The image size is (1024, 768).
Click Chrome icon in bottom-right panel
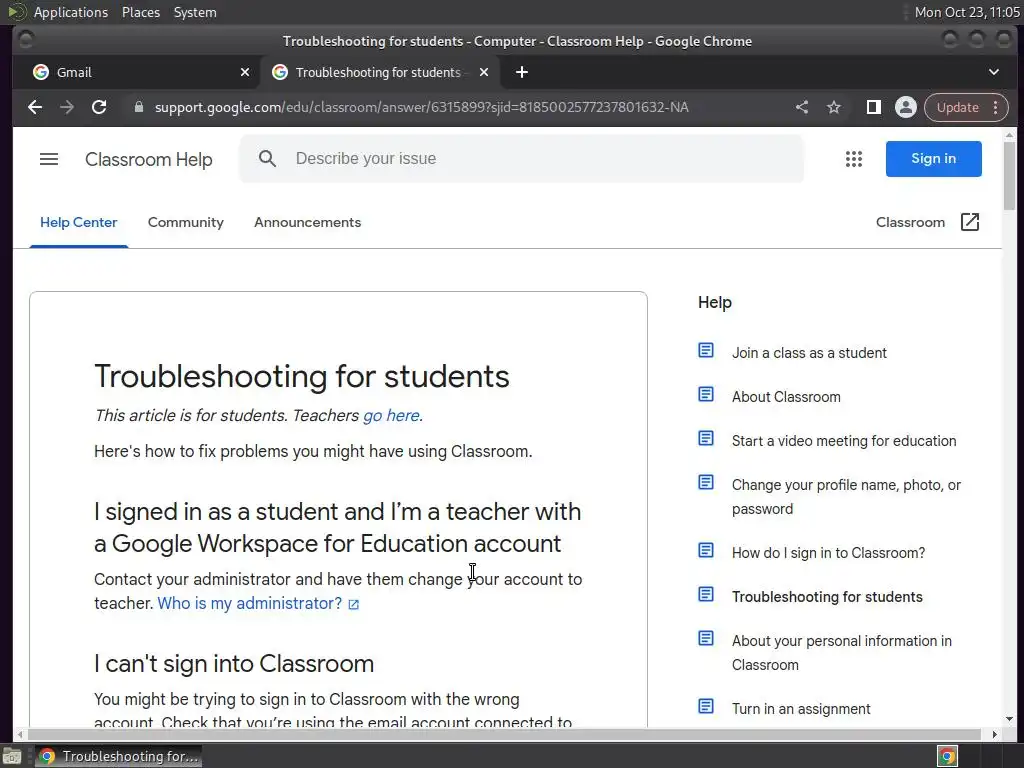pyautogui.click(x=947, y=756)
